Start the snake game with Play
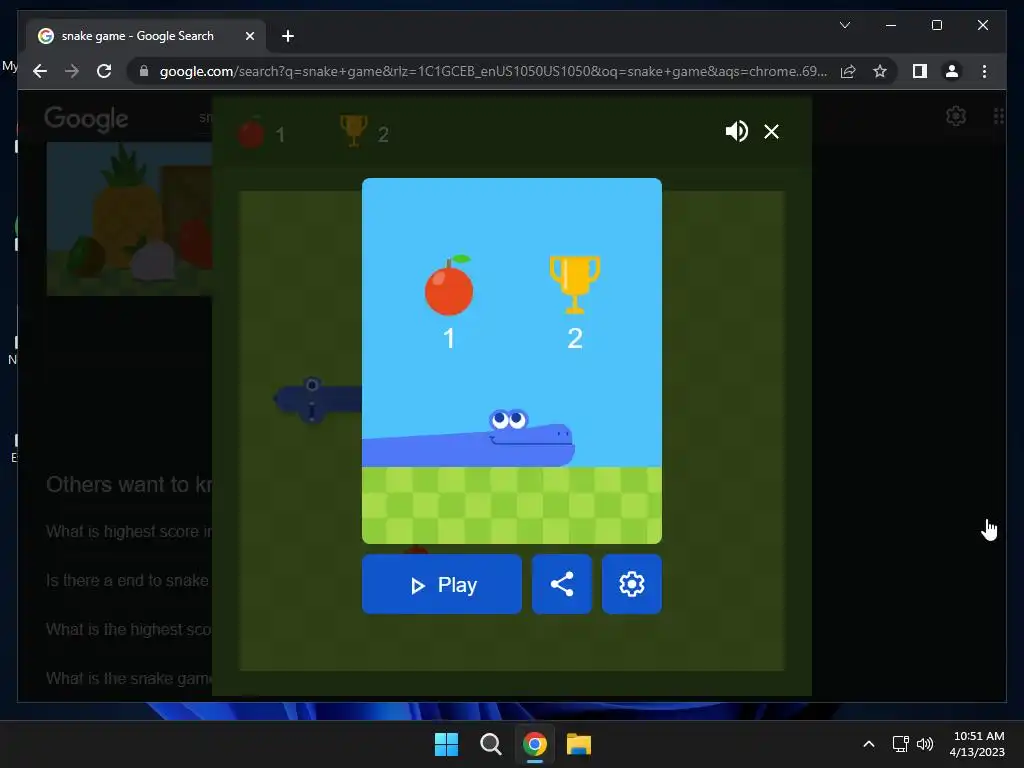1024x768 pixels. (x=441, y=584)
